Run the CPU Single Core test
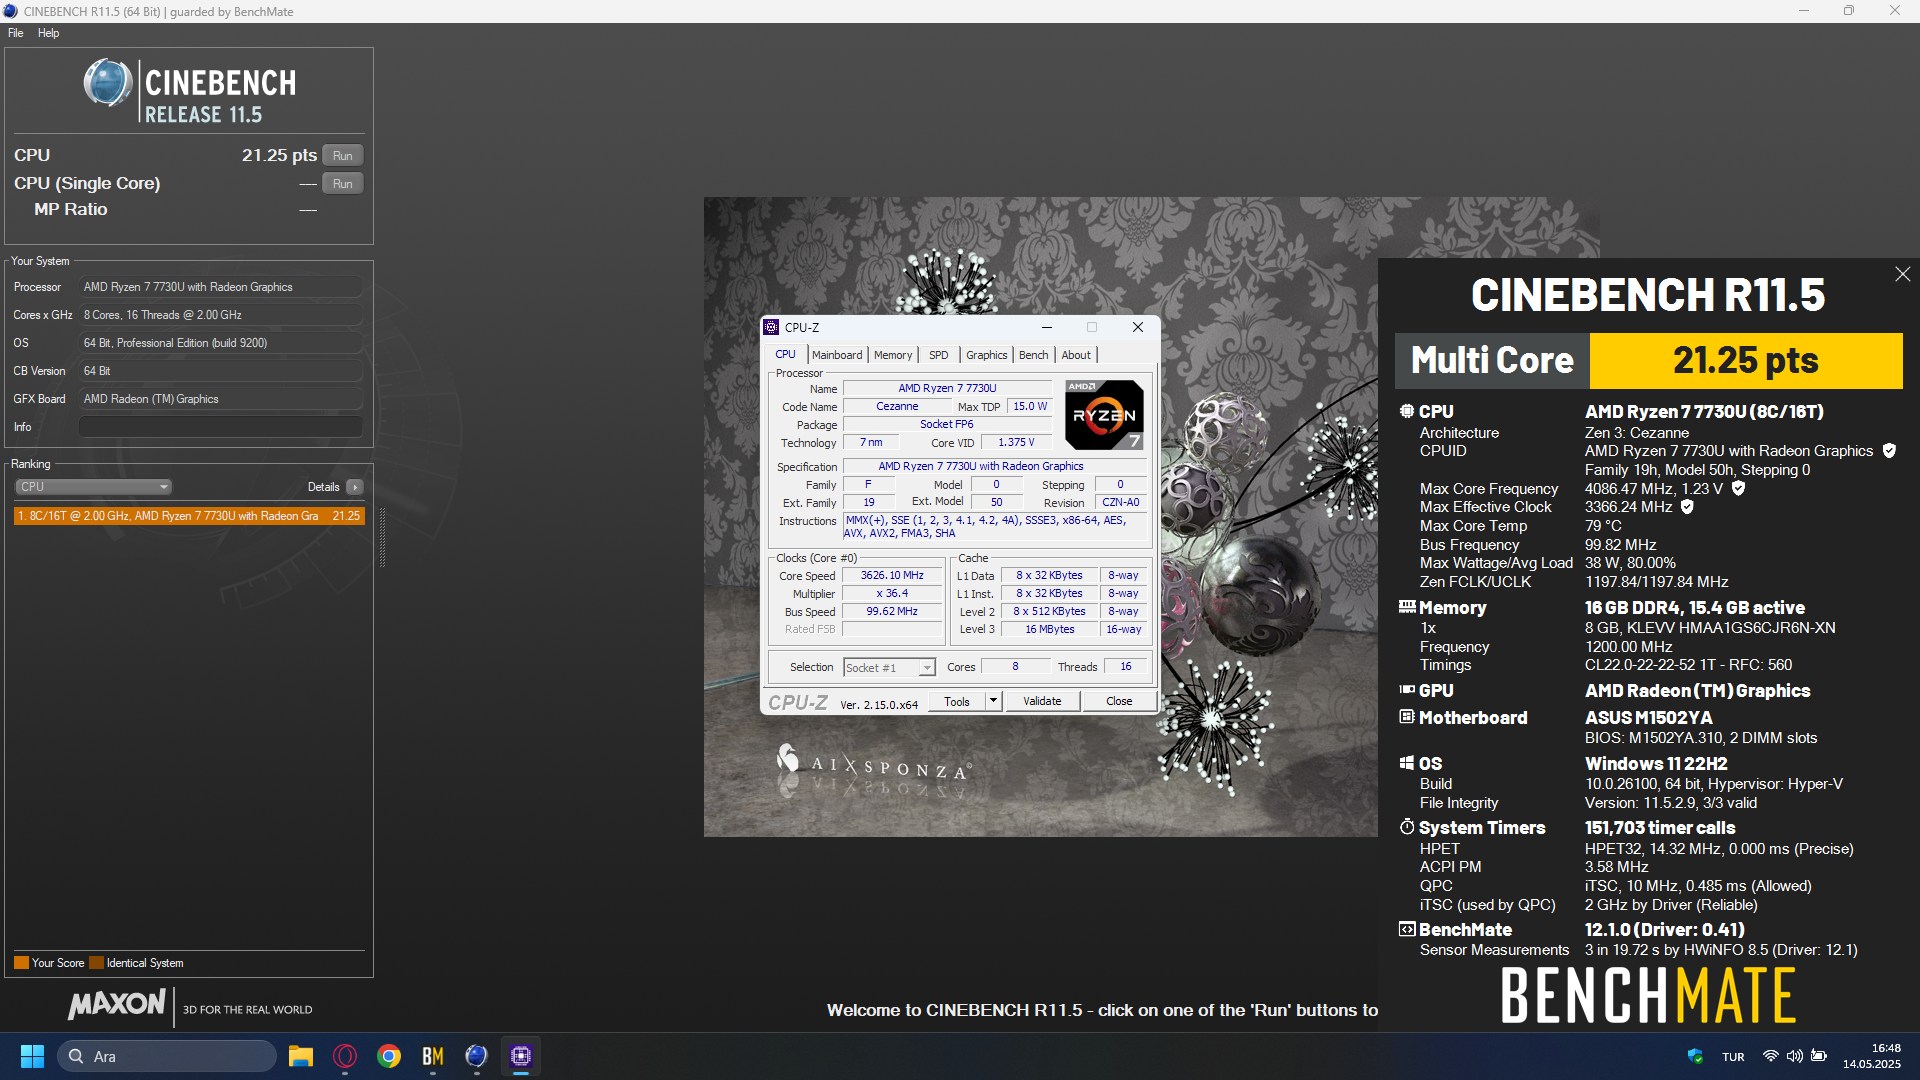This screenshot has width=1920, height=1080. [343, 184]
